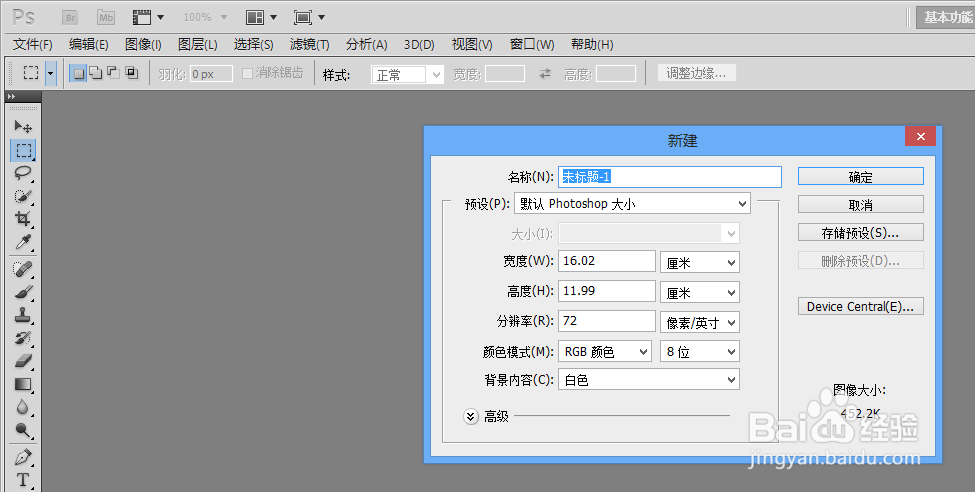Image resolution: width=975 pixels, height=492 pixels.
Task: Open the 文件(F) menu
Action: [32, 45]
